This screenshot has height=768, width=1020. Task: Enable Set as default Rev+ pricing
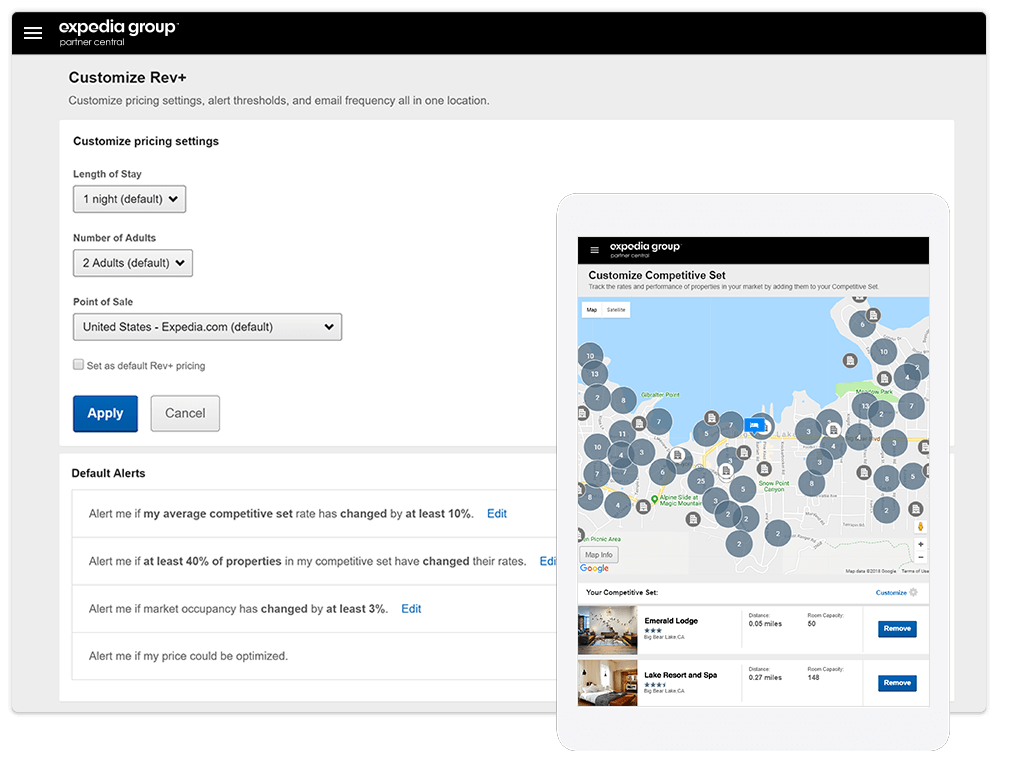pyautogui.click(x=78, y=365)
